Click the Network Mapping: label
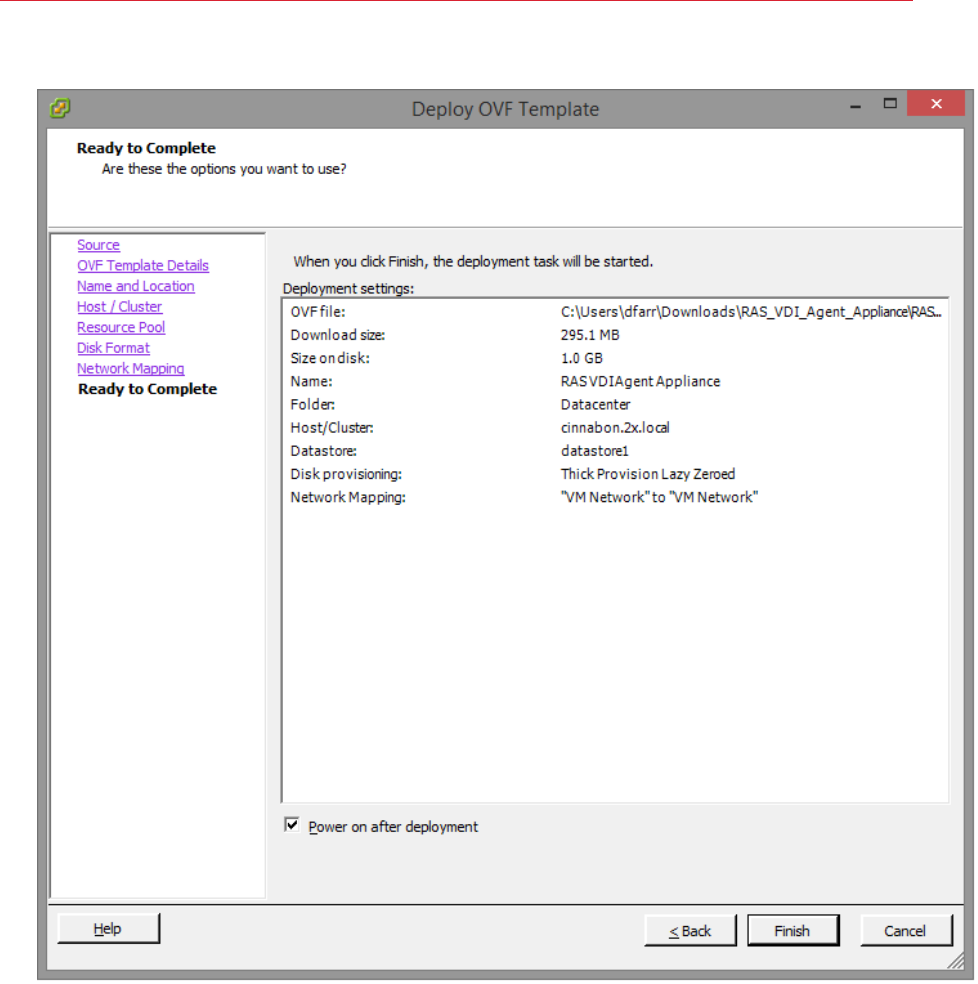 (x=348, y=498)
